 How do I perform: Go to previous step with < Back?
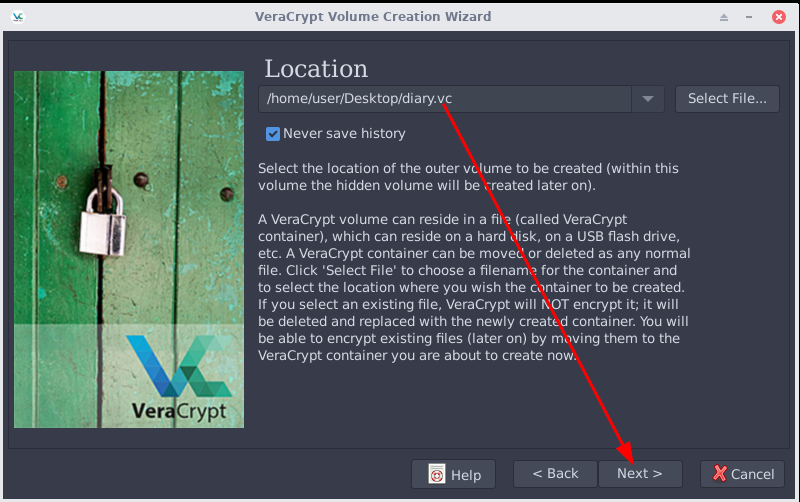[555, 474]
